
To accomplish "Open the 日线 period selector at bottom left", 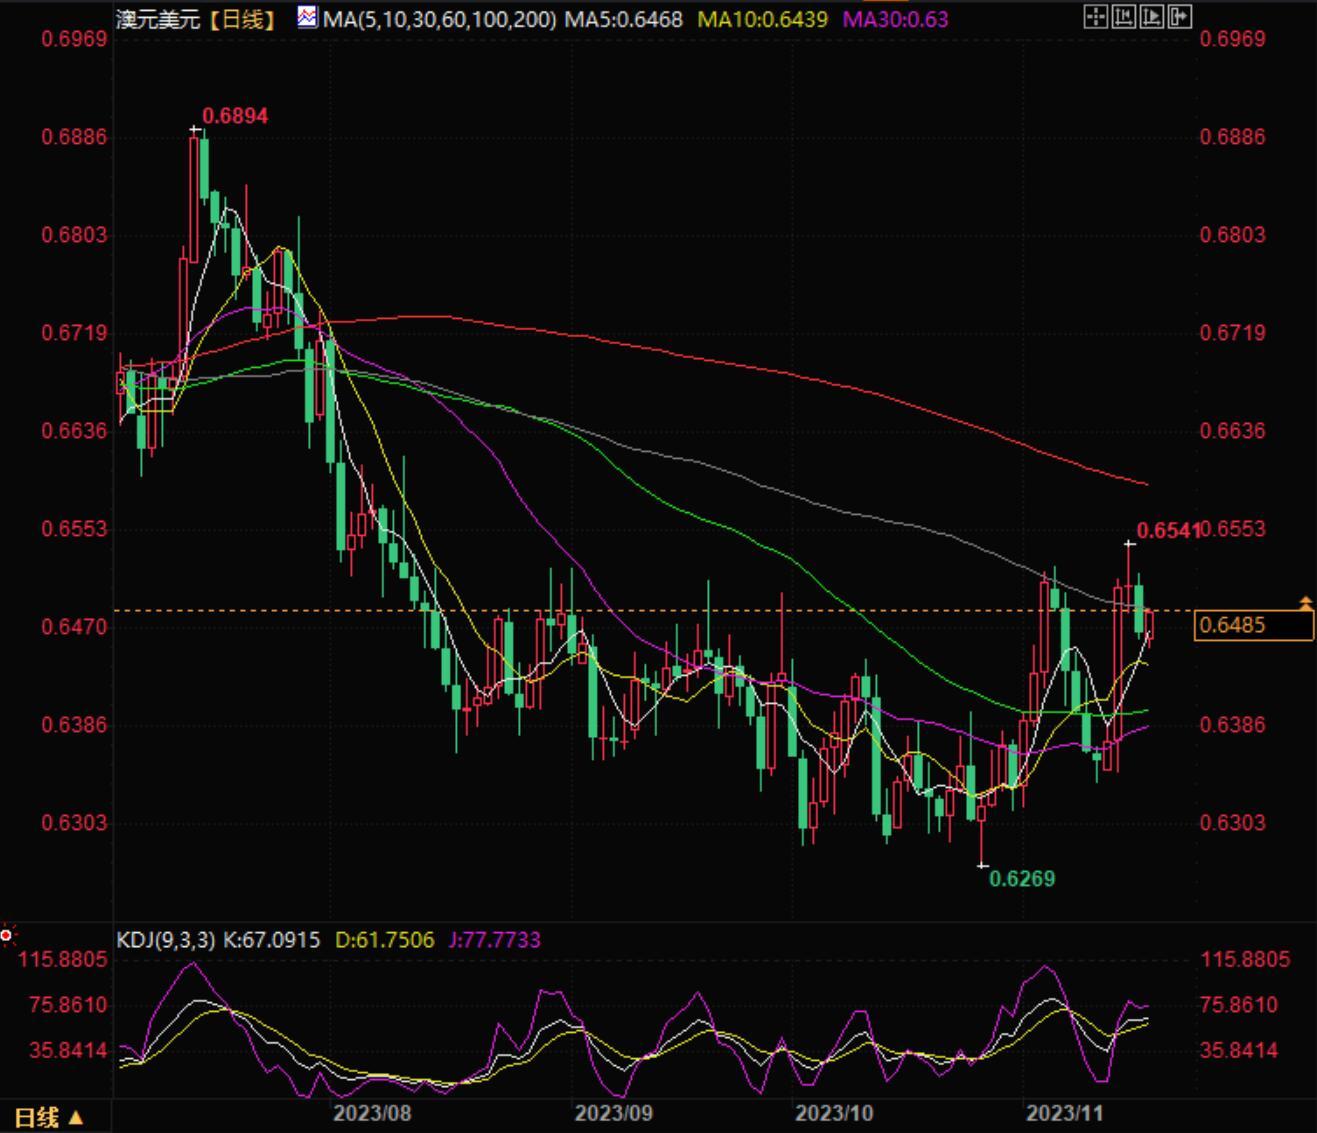I will pos(48,1117).
